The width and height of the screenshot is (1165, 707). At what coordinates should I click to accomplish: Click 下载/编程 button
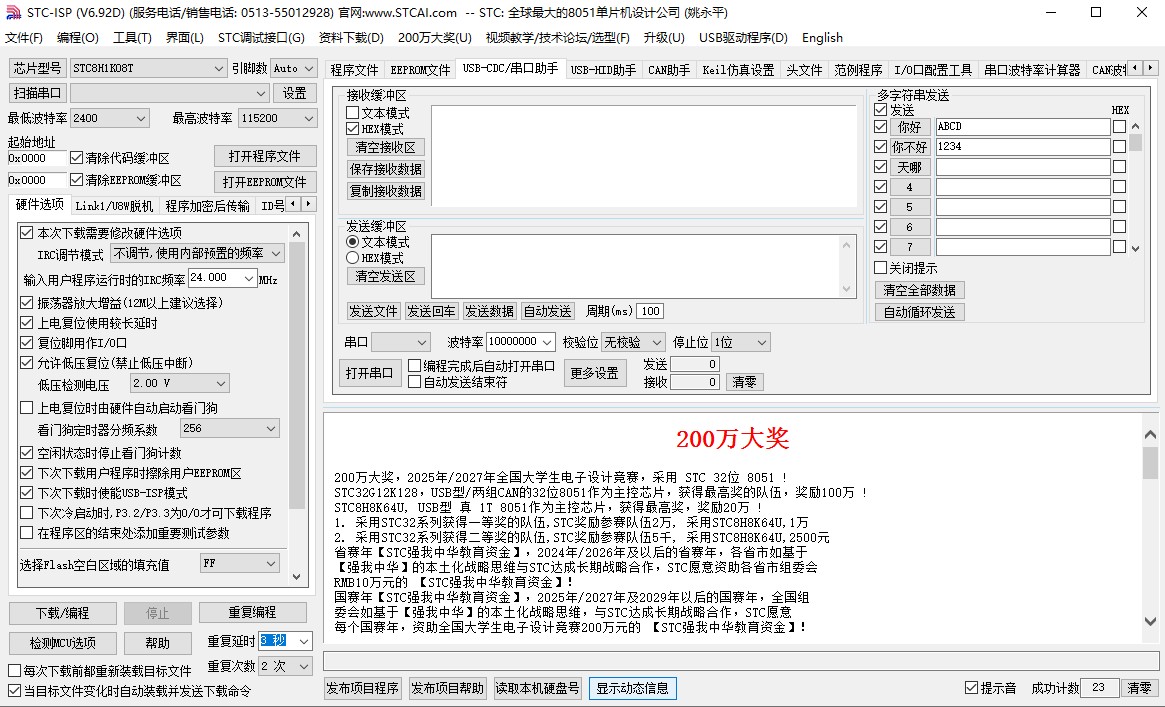point(62,613)
